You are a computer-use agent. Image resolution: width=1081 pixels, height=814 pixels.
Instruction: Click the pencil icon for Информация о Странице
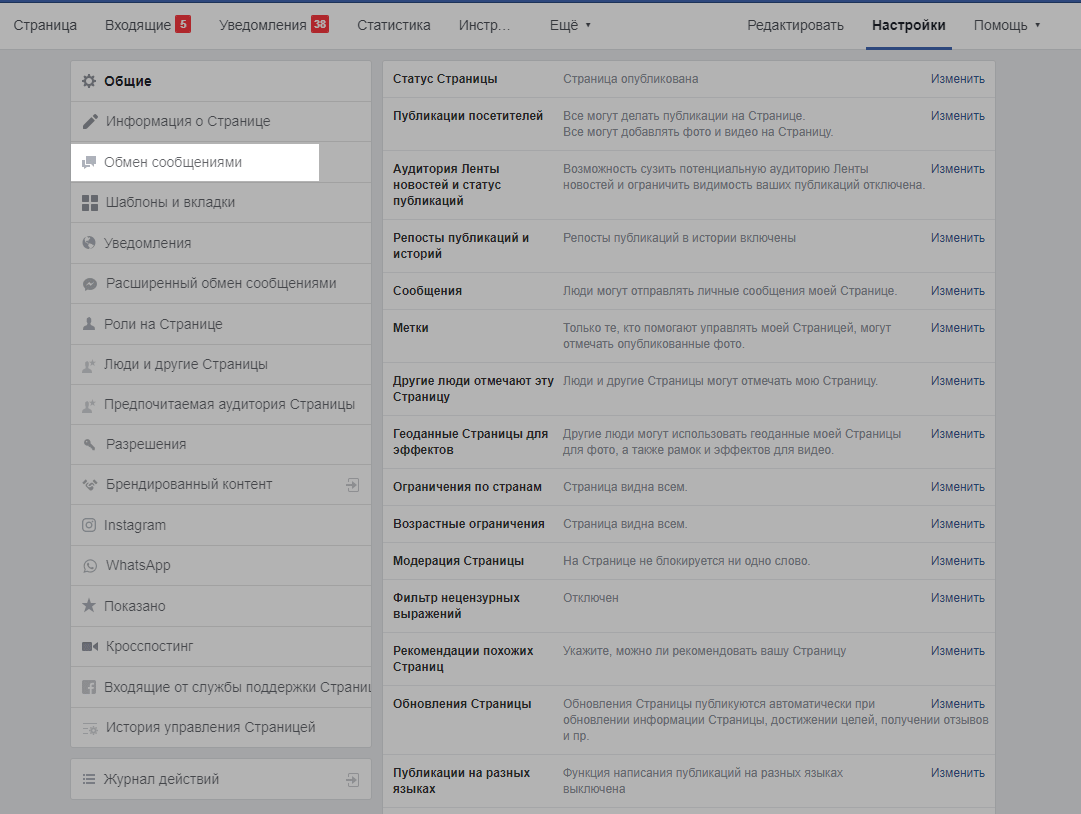click(89, 122)
